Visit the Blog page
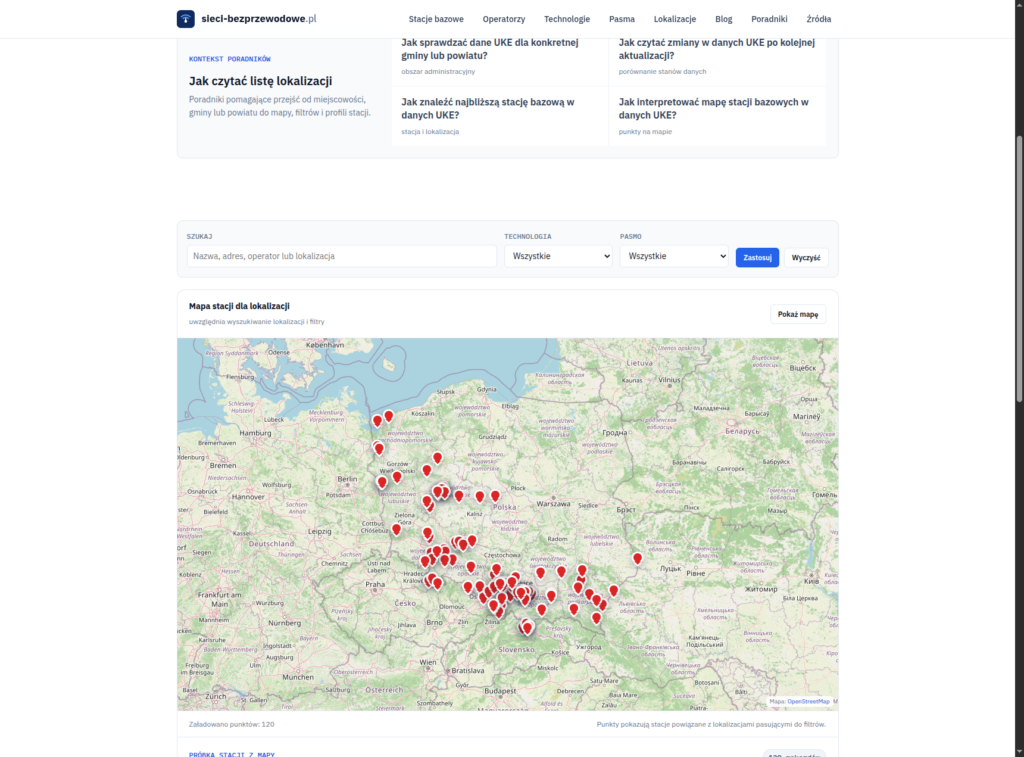Screen dimensions: 1024x757 point(724,19)
